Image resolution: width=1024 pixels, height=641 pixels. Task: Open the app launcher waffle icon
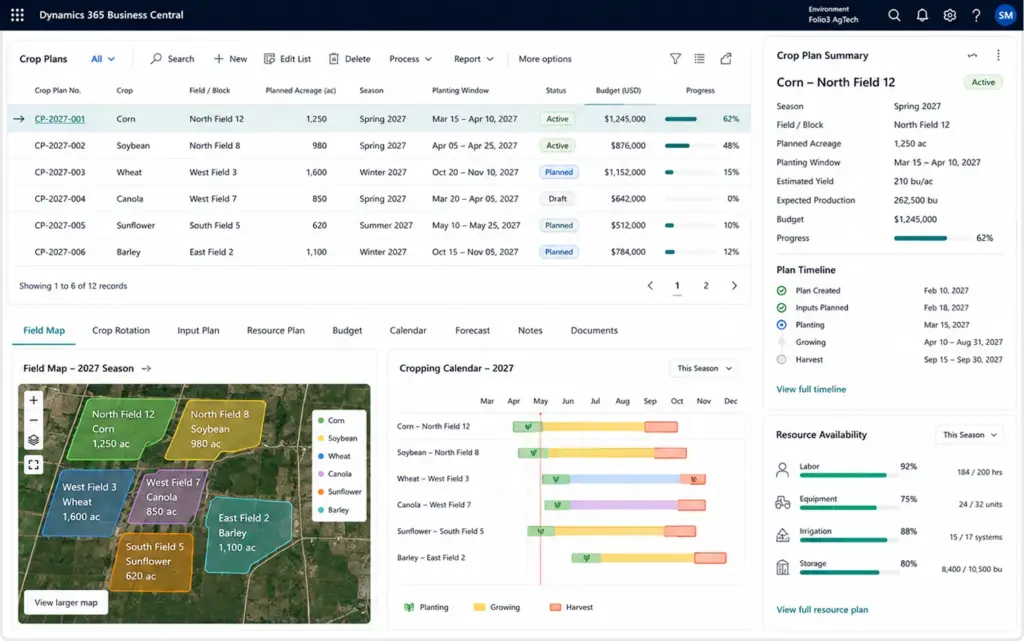point(18,15)
